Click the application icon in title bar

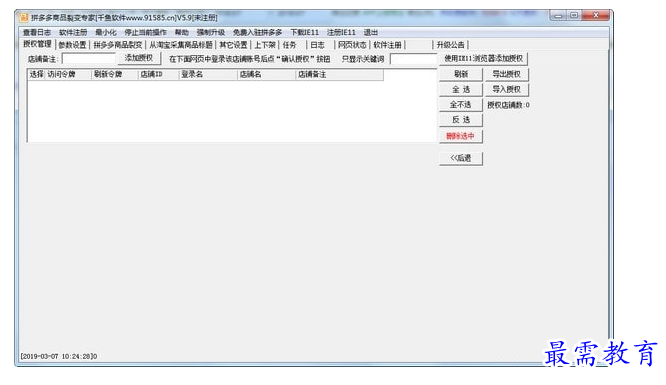23,17
